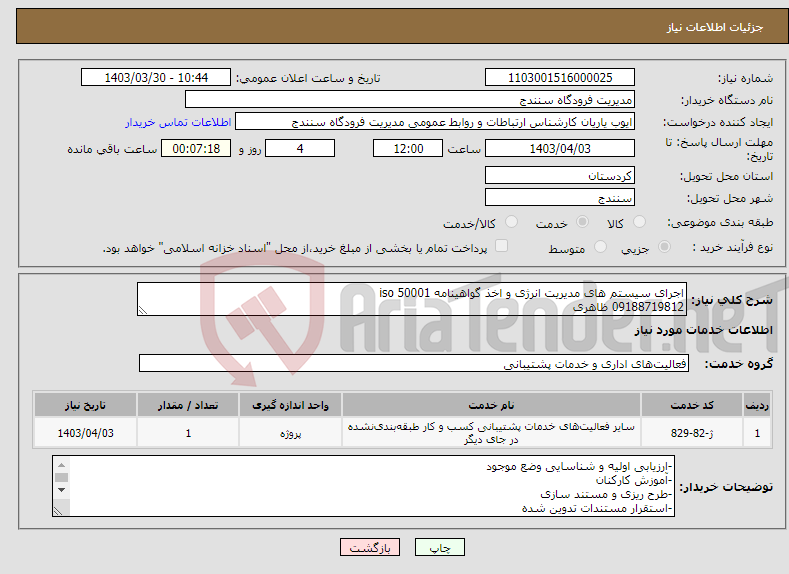Select the کالا radio button

tap(639, 222)
